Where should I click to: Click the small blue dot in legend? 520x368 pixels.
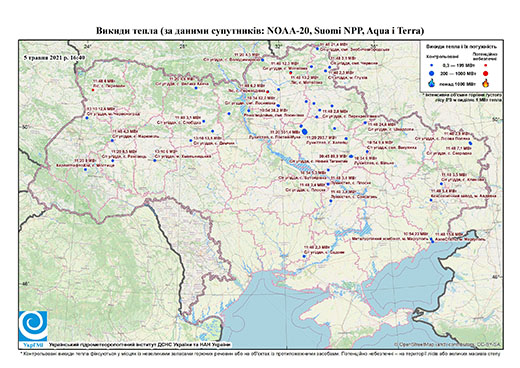(x=431, y=66)
